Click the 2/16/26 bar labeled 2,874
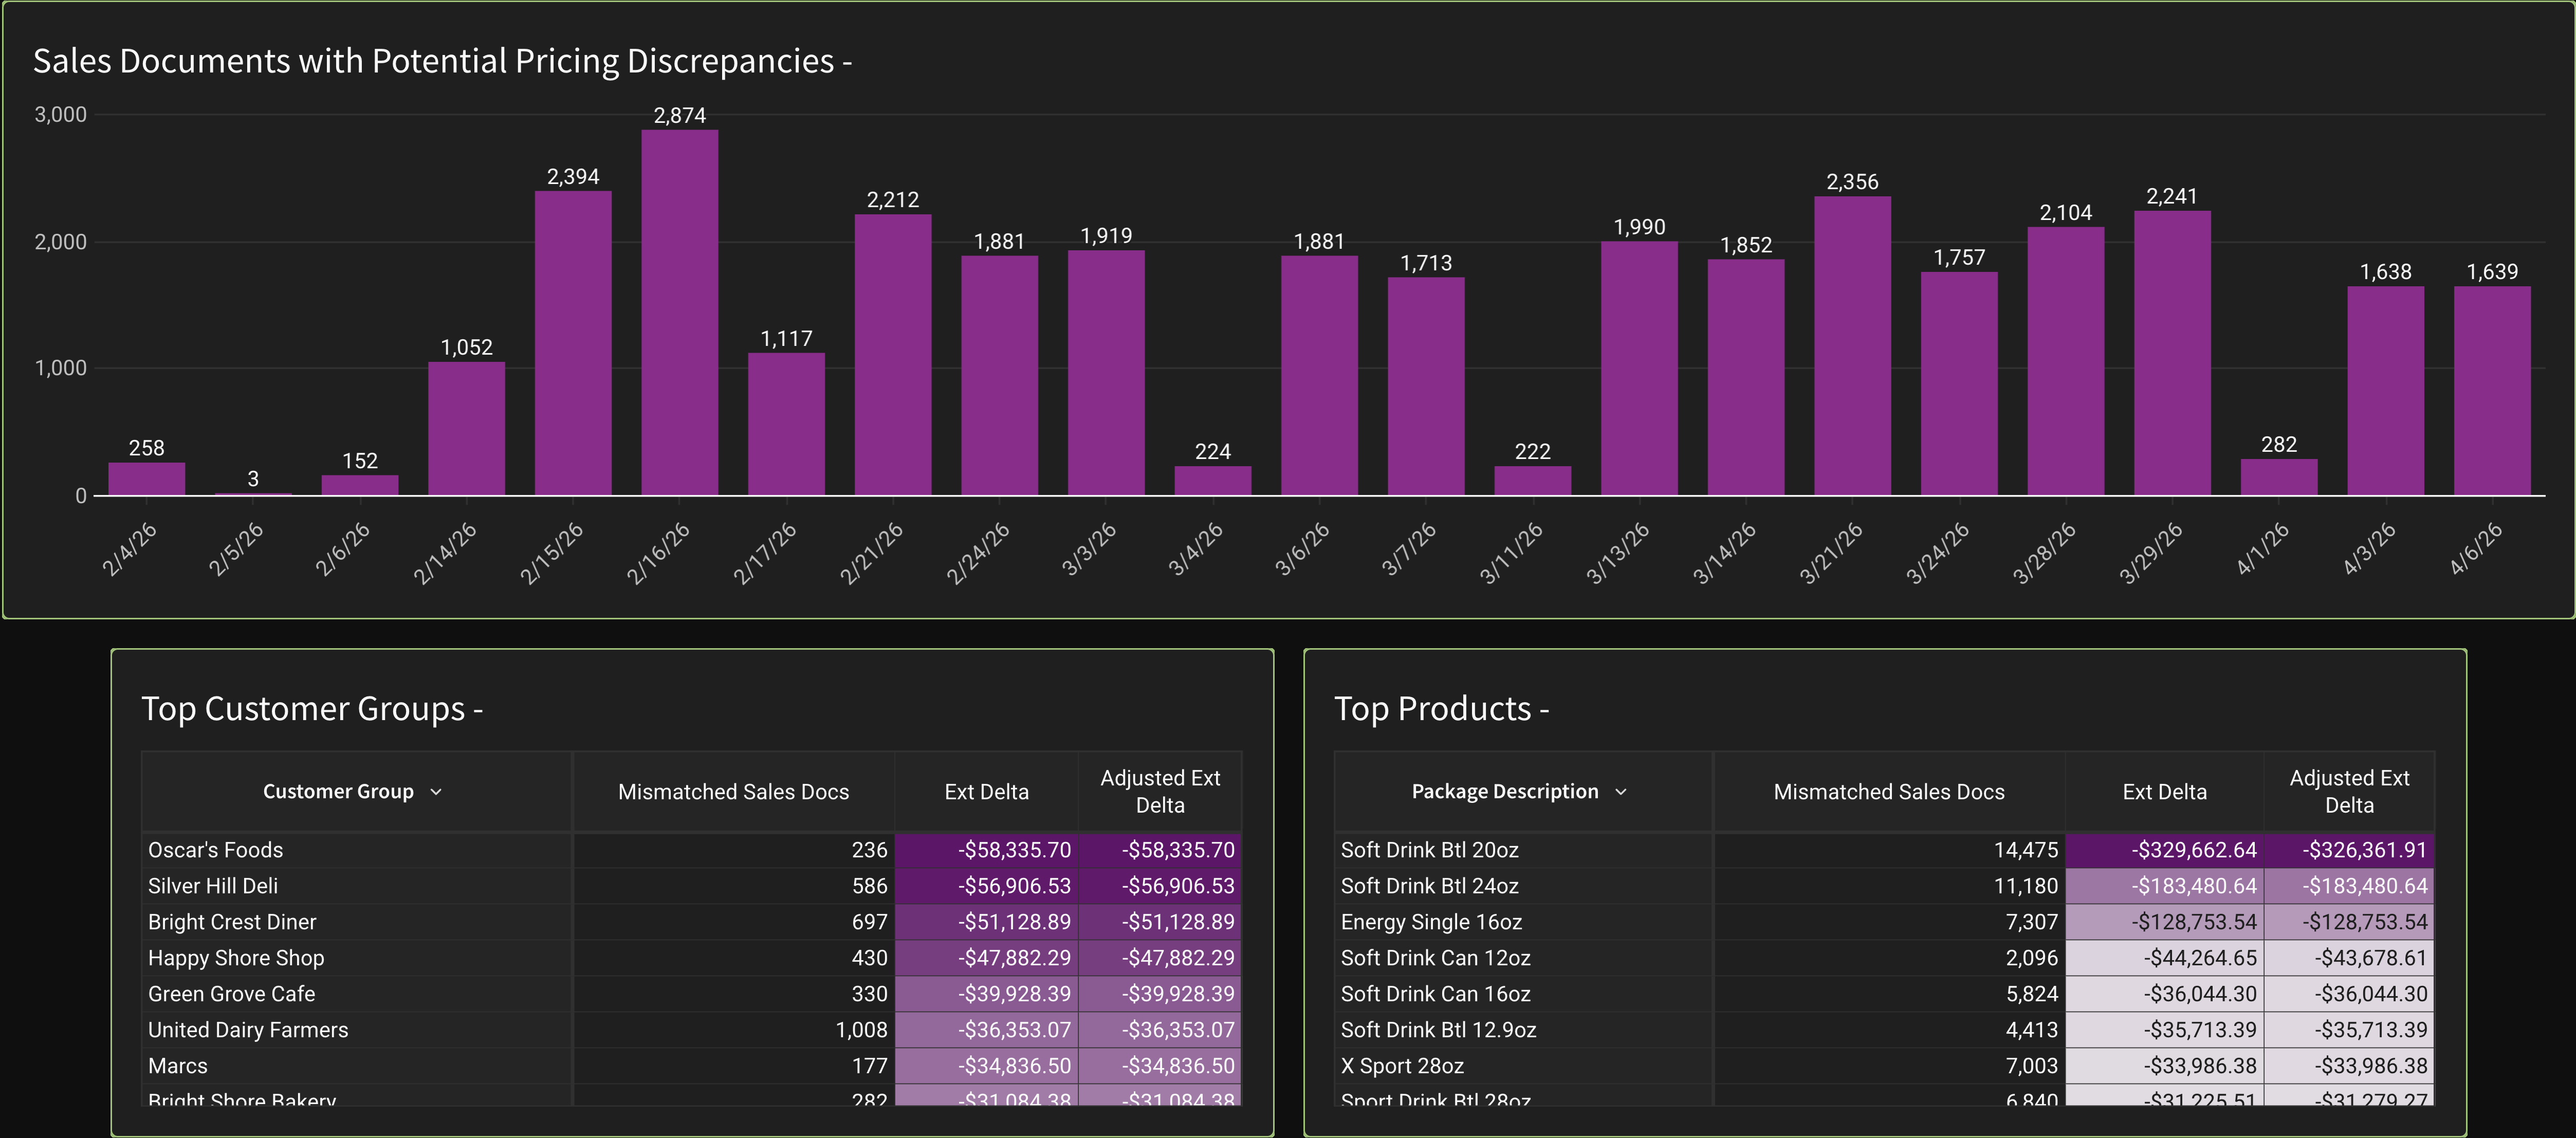 pos(679,312)
